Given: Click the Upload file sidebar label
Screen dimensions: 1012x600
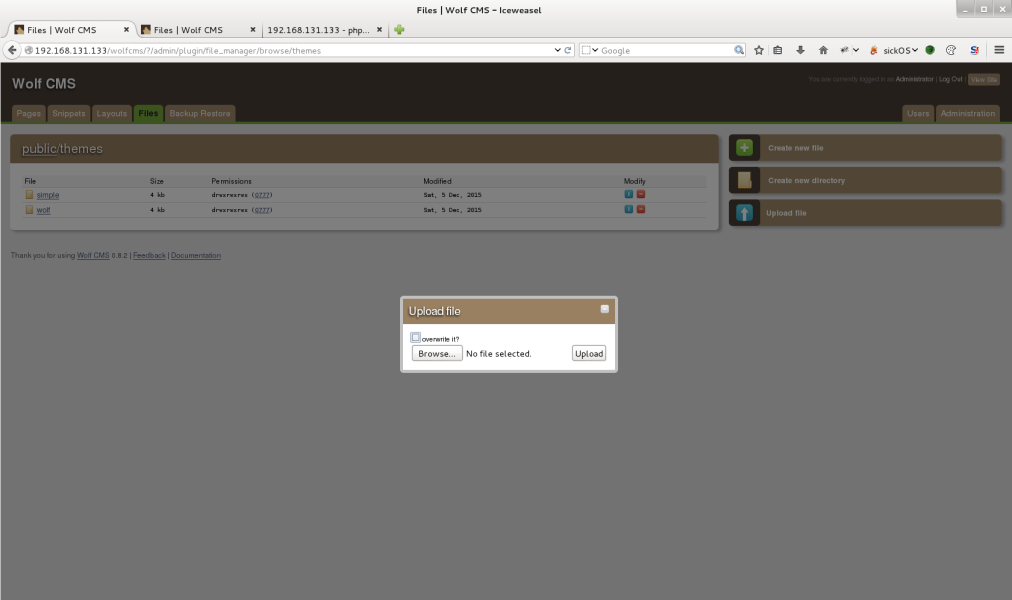Looking at the screenshot, I should pos(786,213).
